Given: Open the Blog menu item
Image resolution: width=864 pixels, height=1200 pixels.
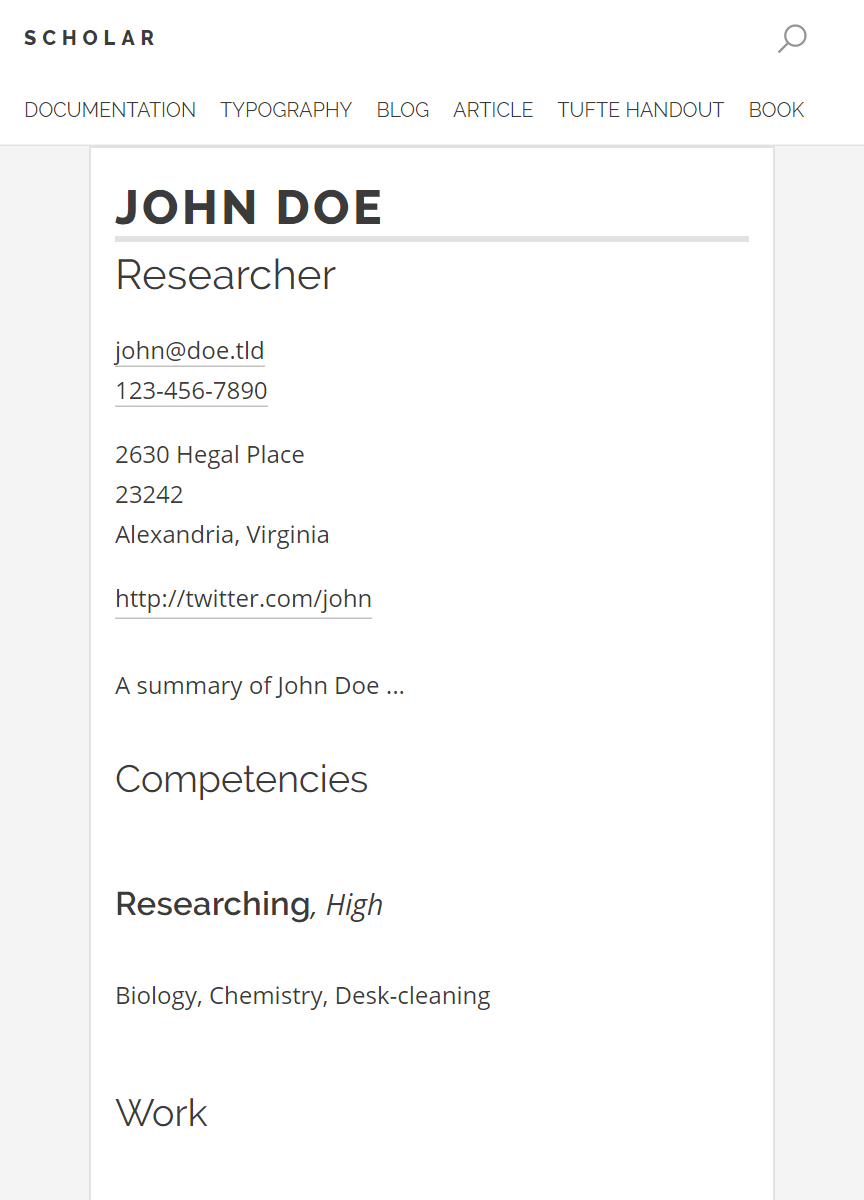Looking at the screenshot, I should point(403,110).
